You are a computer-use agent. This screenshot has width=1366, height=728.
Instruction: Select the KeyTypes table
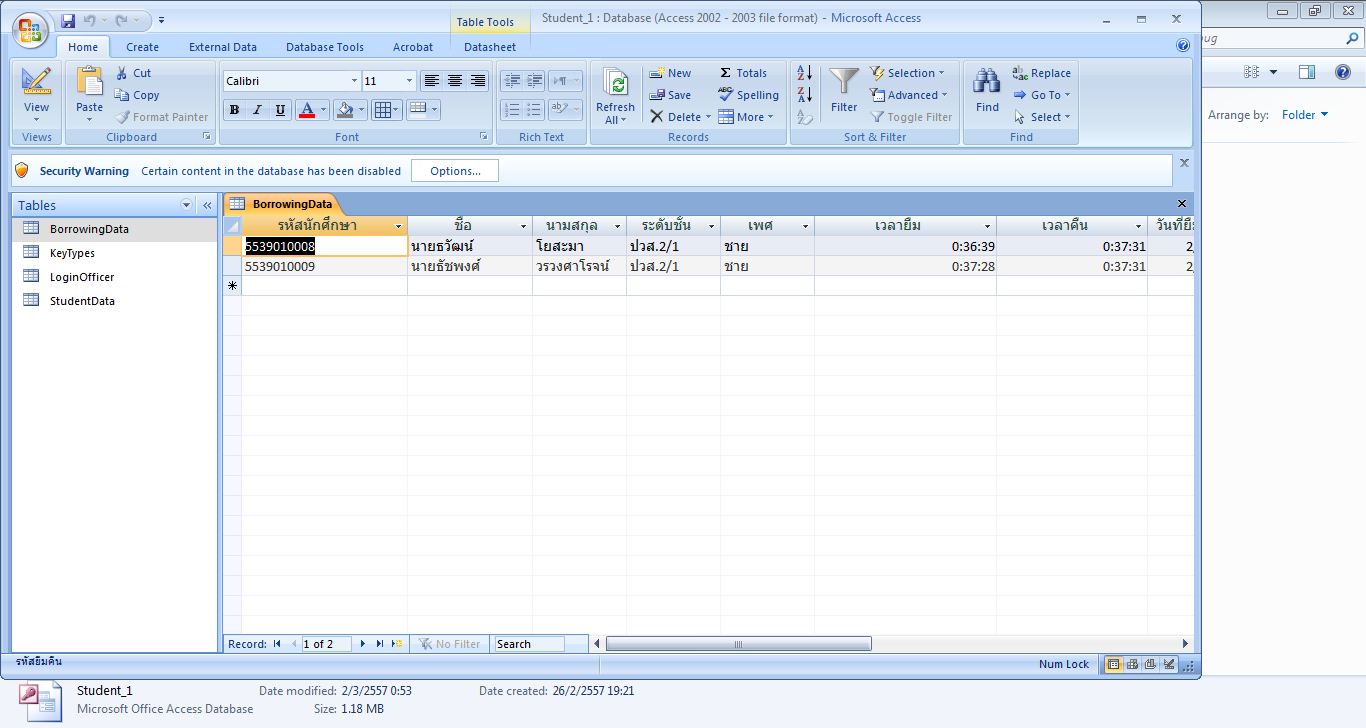click(x=115, y=253)
